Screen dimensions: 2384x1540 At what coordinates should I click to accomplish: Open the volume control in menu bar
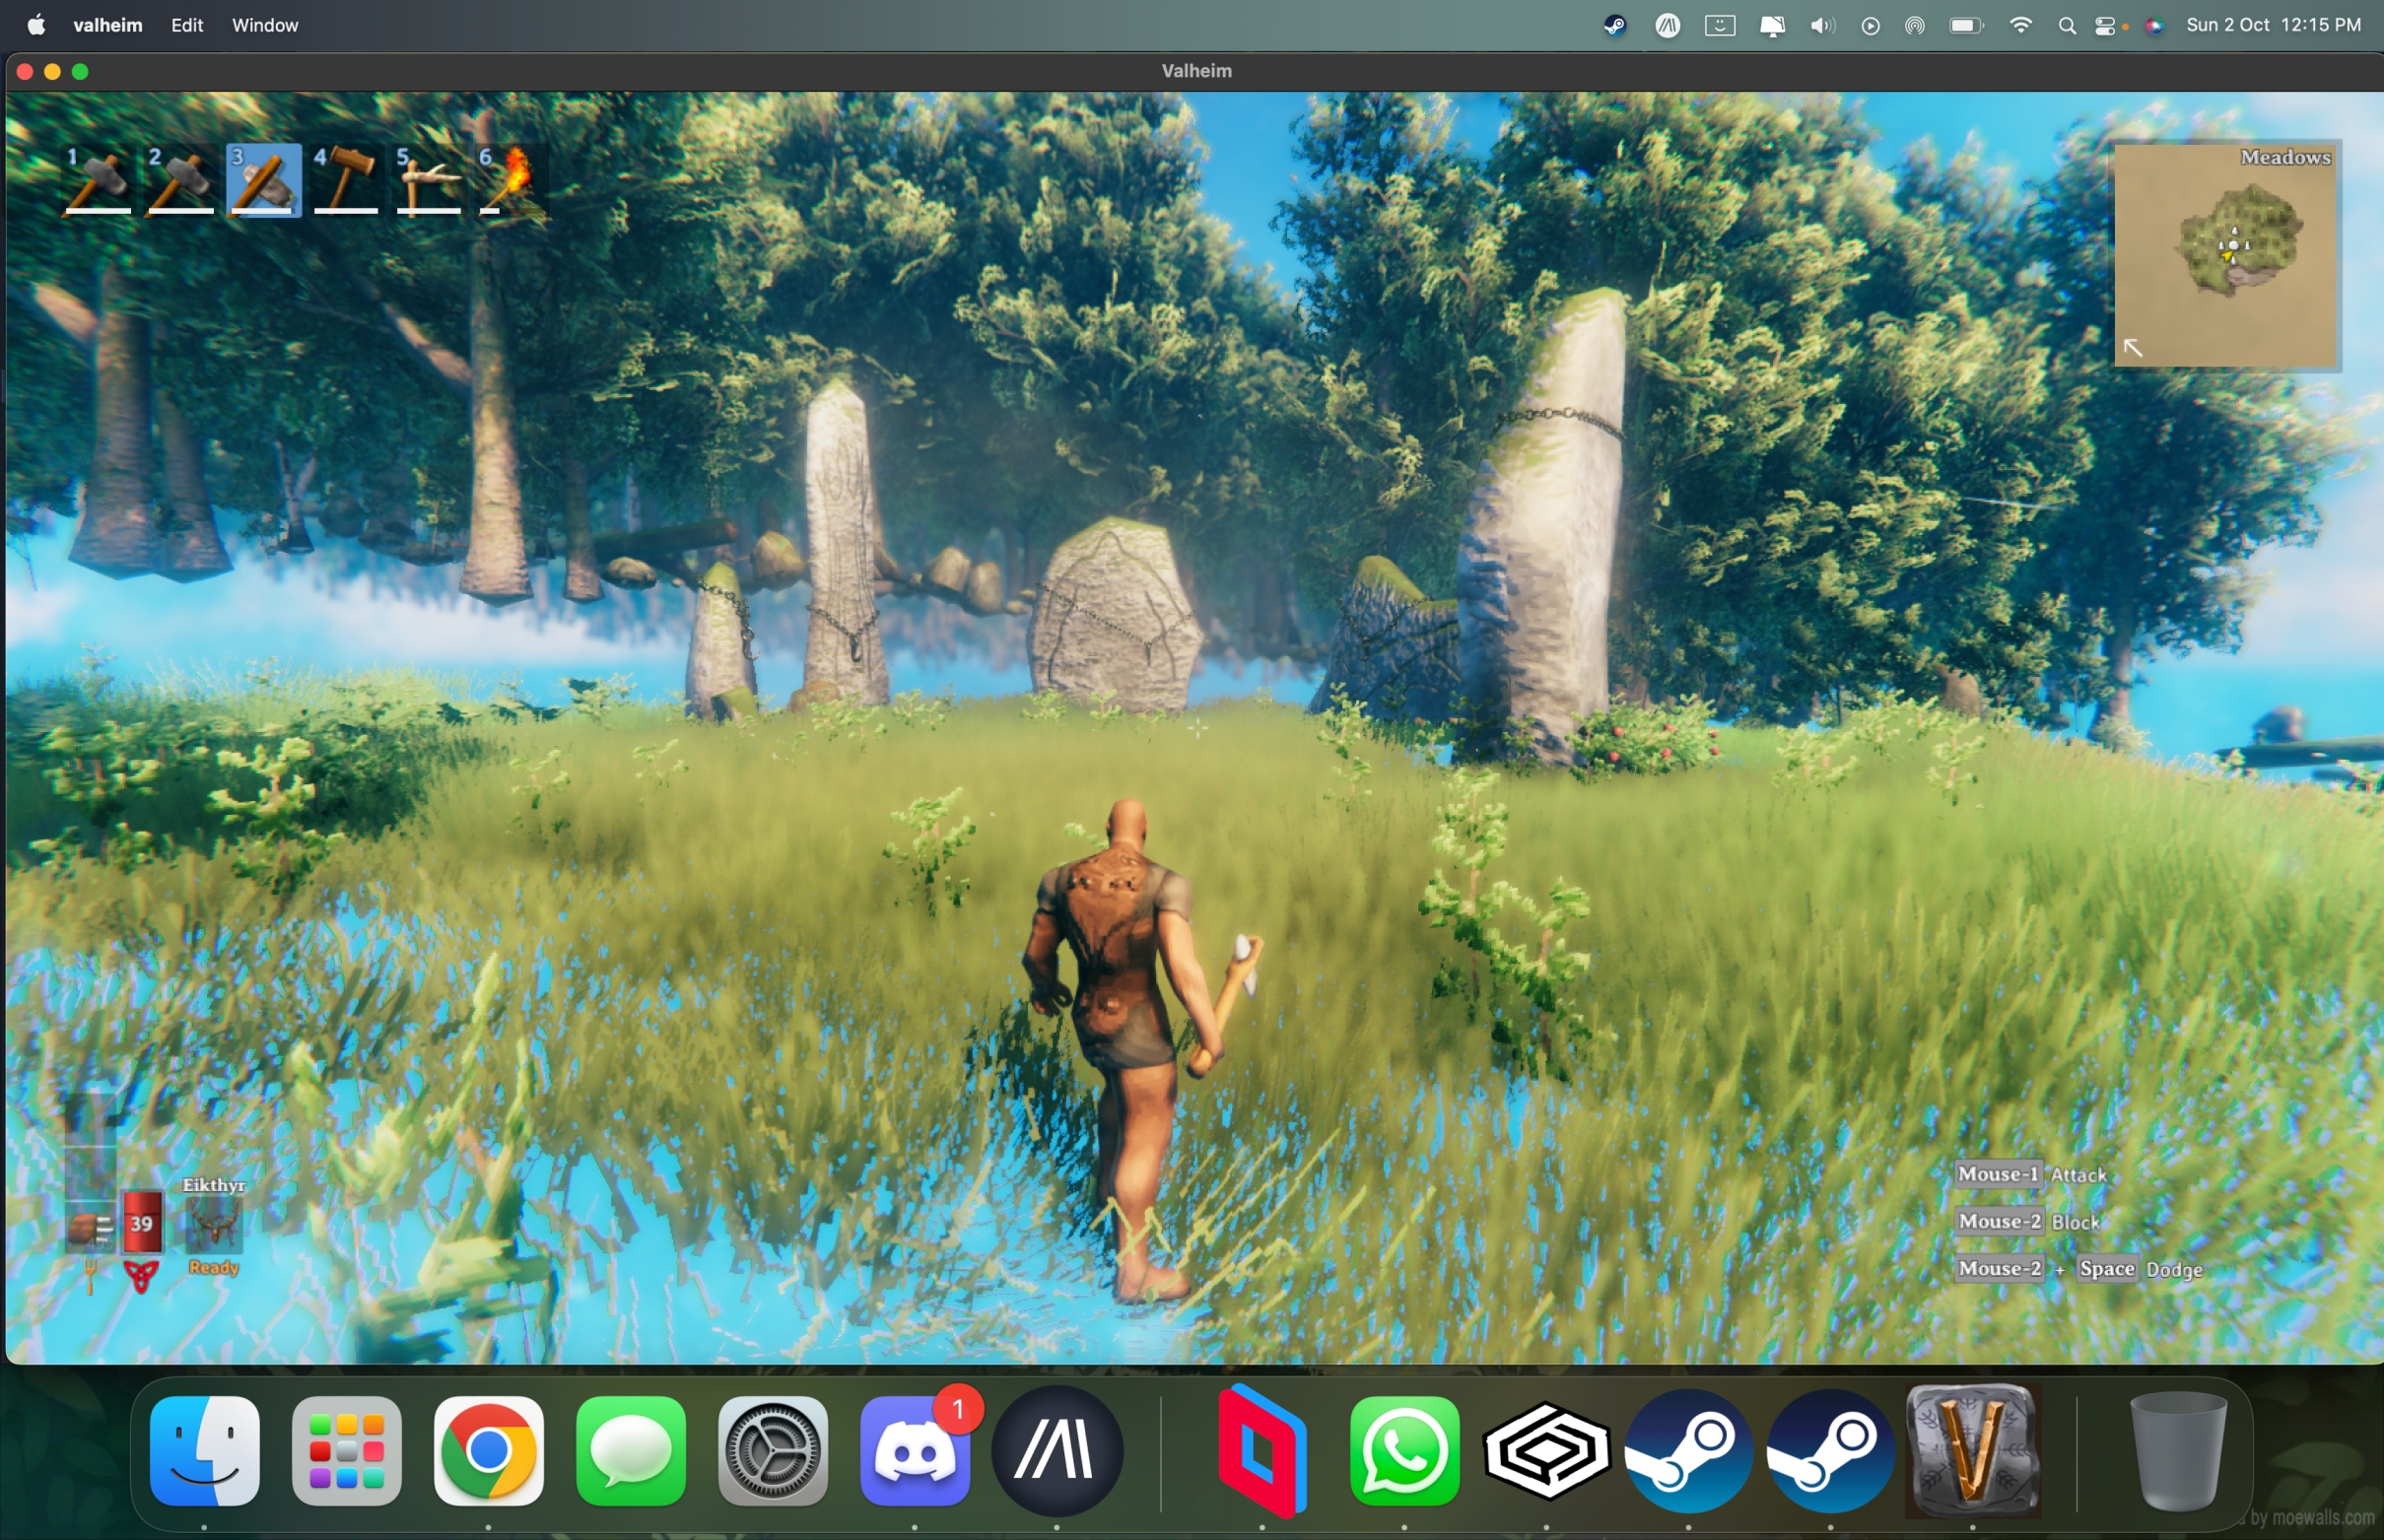point(1822,26)
